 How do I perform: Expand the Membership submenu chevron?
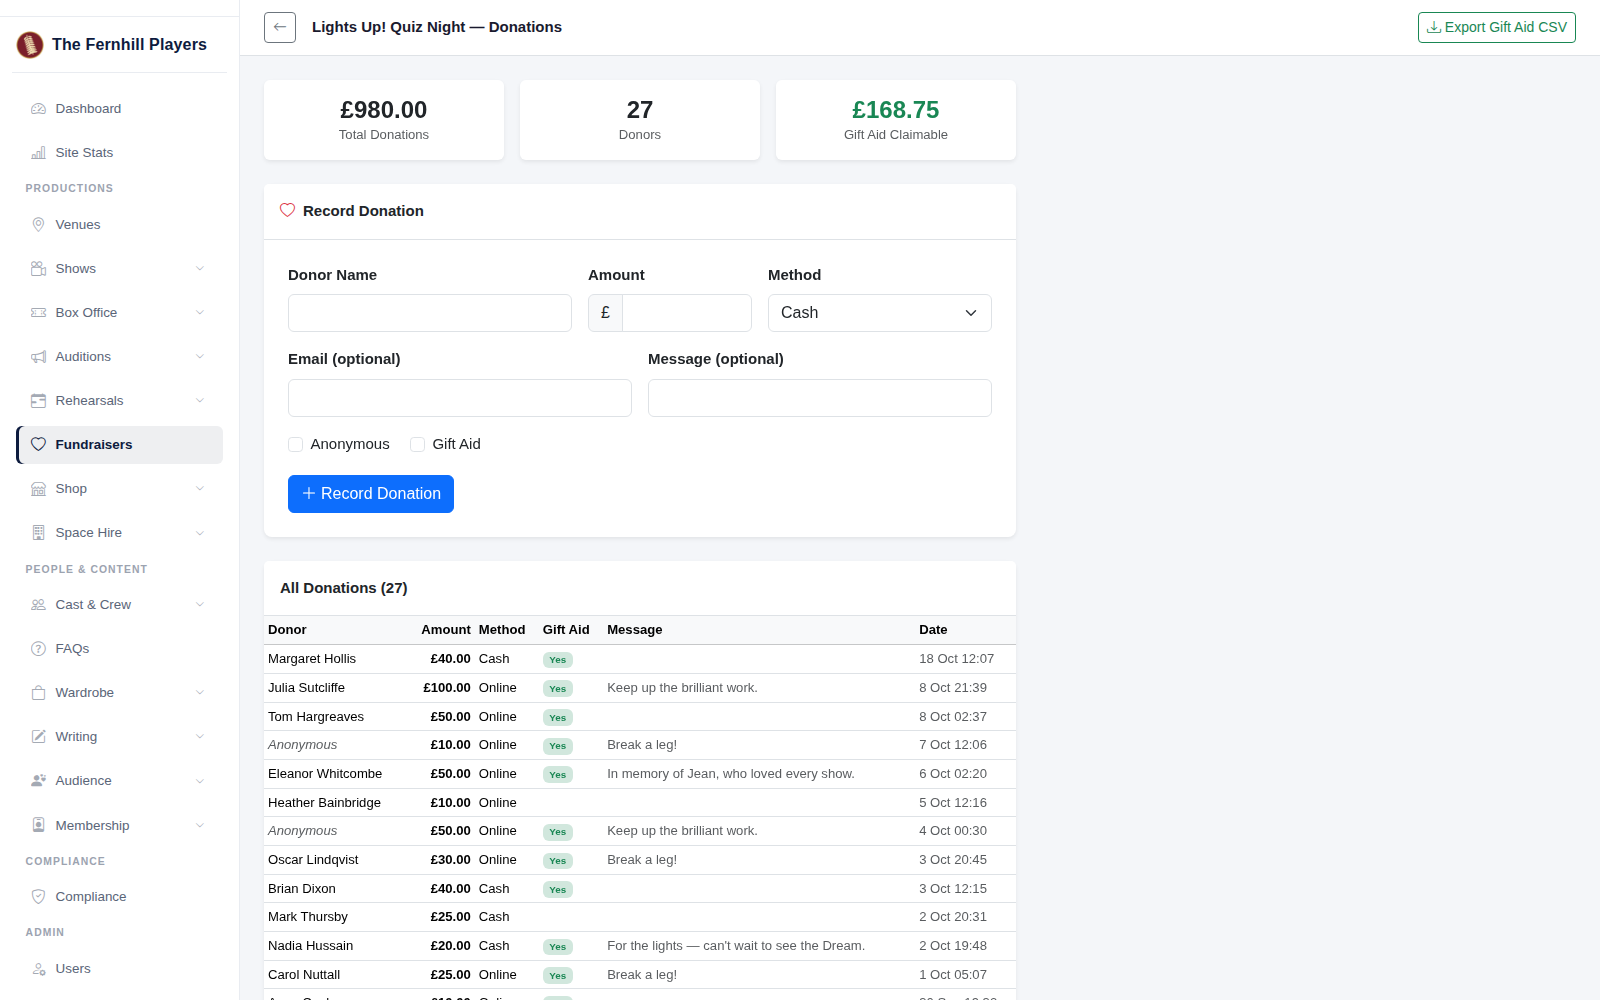200,826
